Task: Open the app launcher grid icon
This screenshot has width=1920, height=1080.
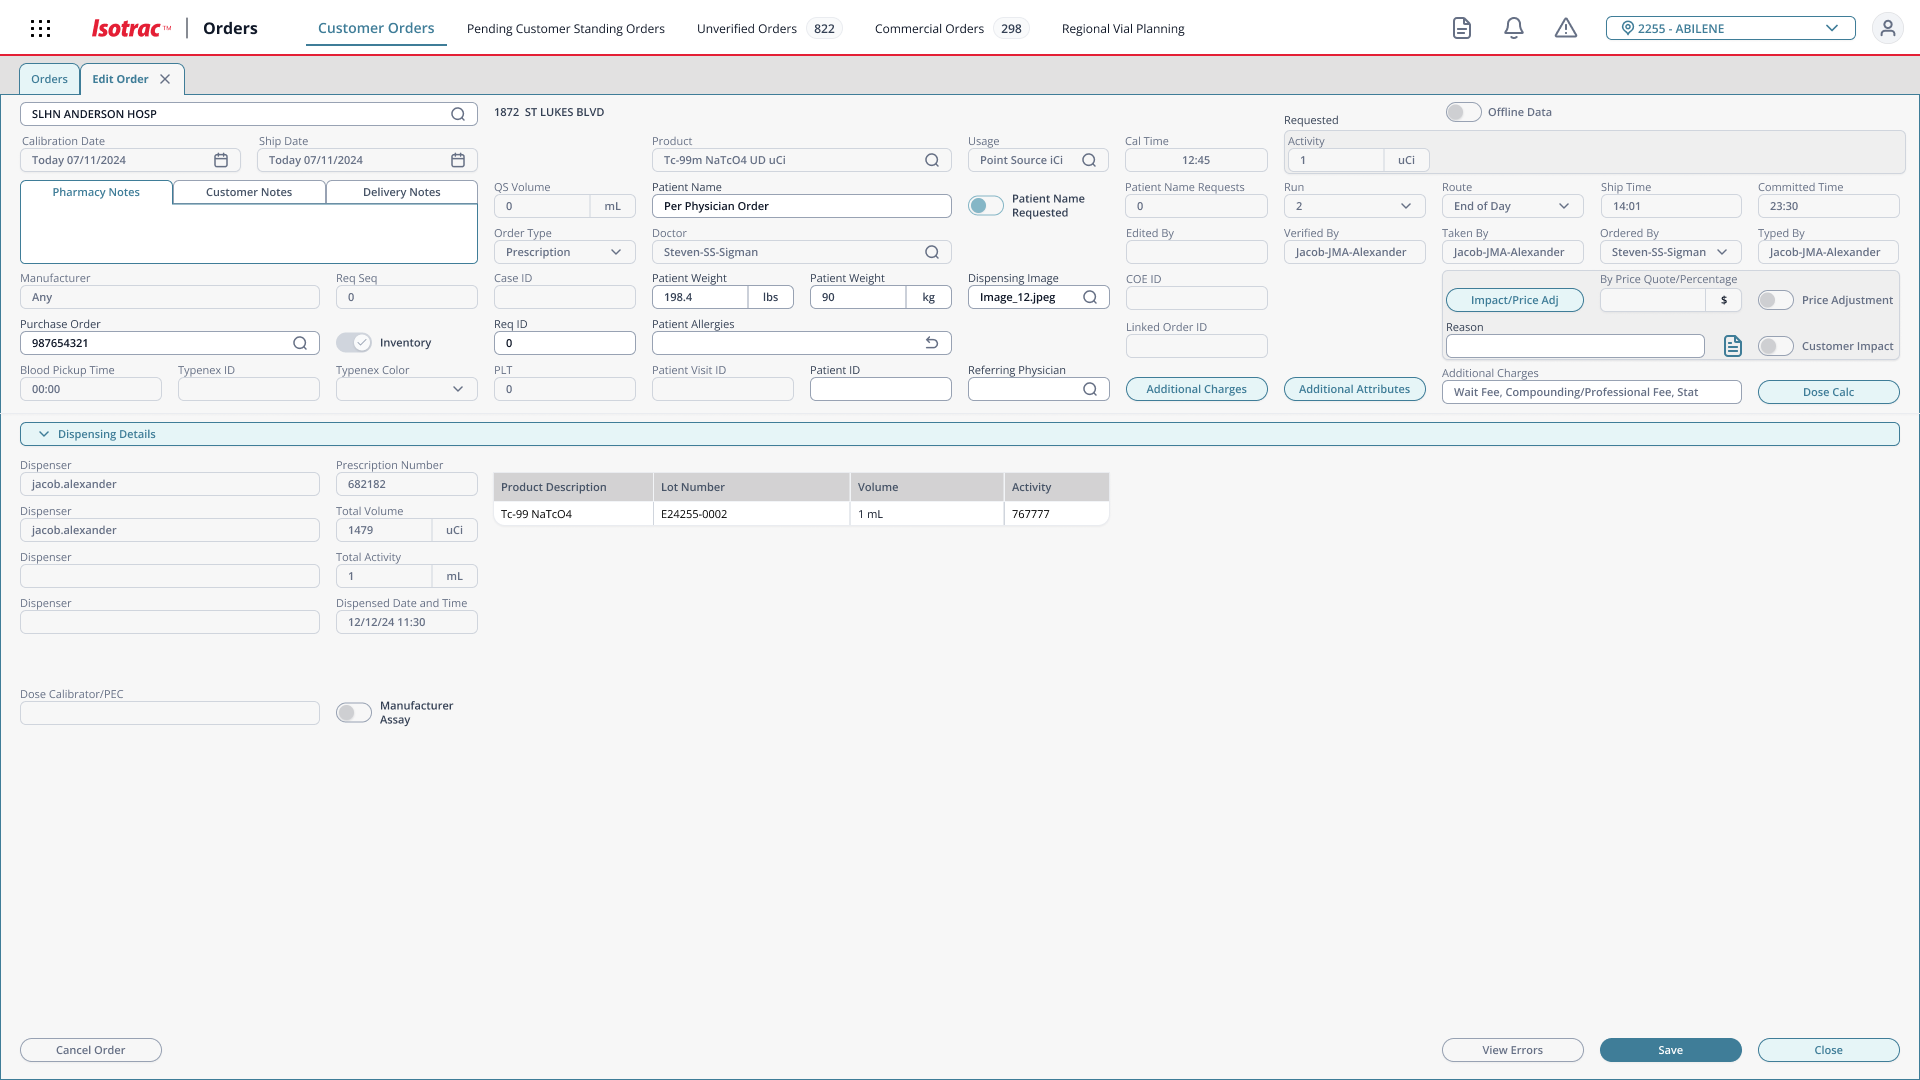Action: (40, 29)
